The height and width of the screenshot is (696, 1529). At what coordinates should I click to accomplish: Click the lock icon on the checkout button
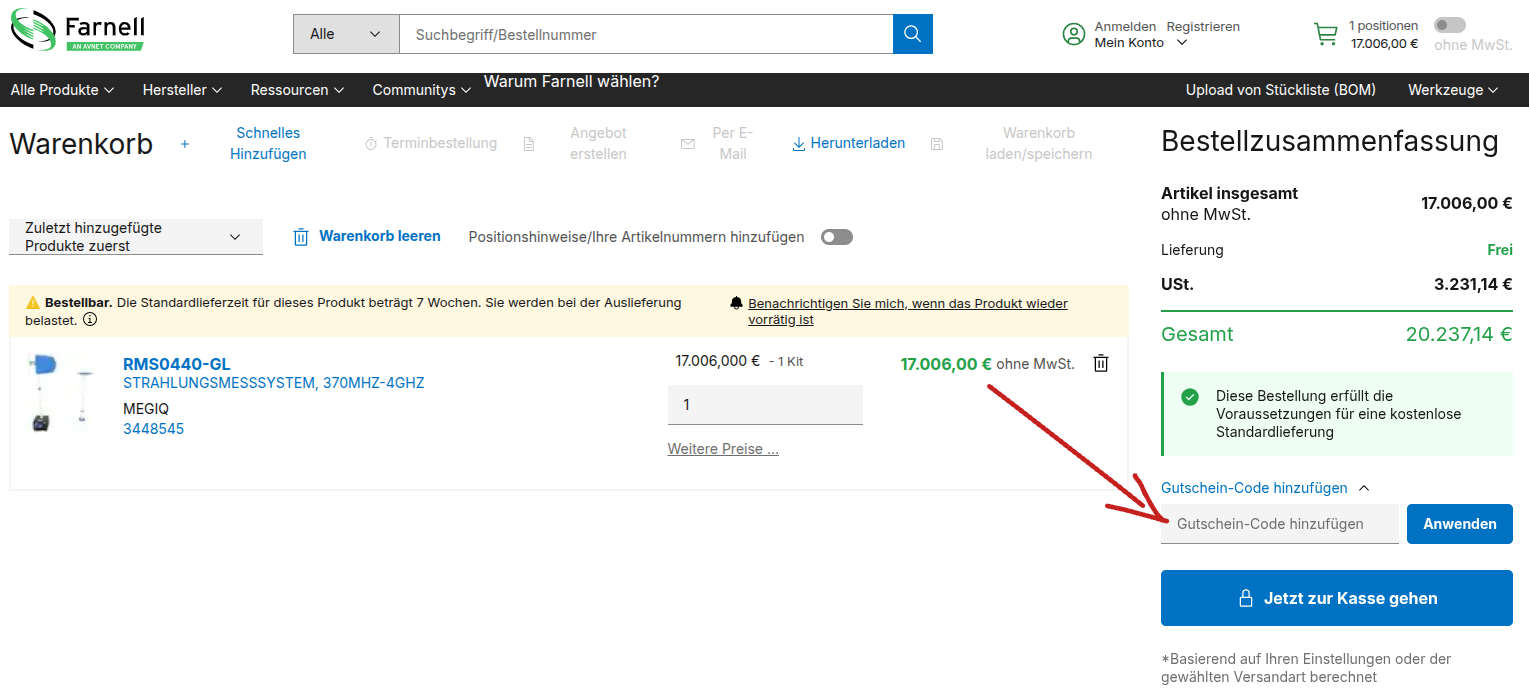(1246, 598)
